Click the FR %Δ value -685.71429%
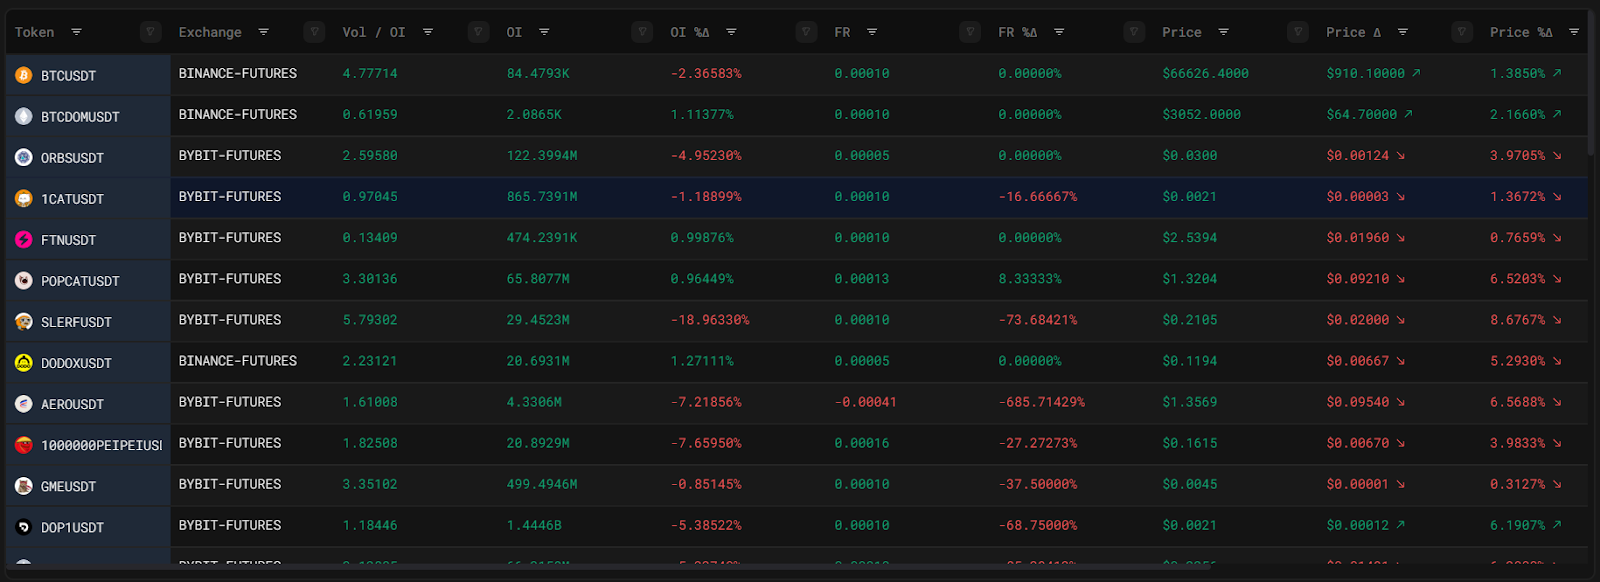The height and width of the screenshot is (582, 1600). pos(1042,402)
